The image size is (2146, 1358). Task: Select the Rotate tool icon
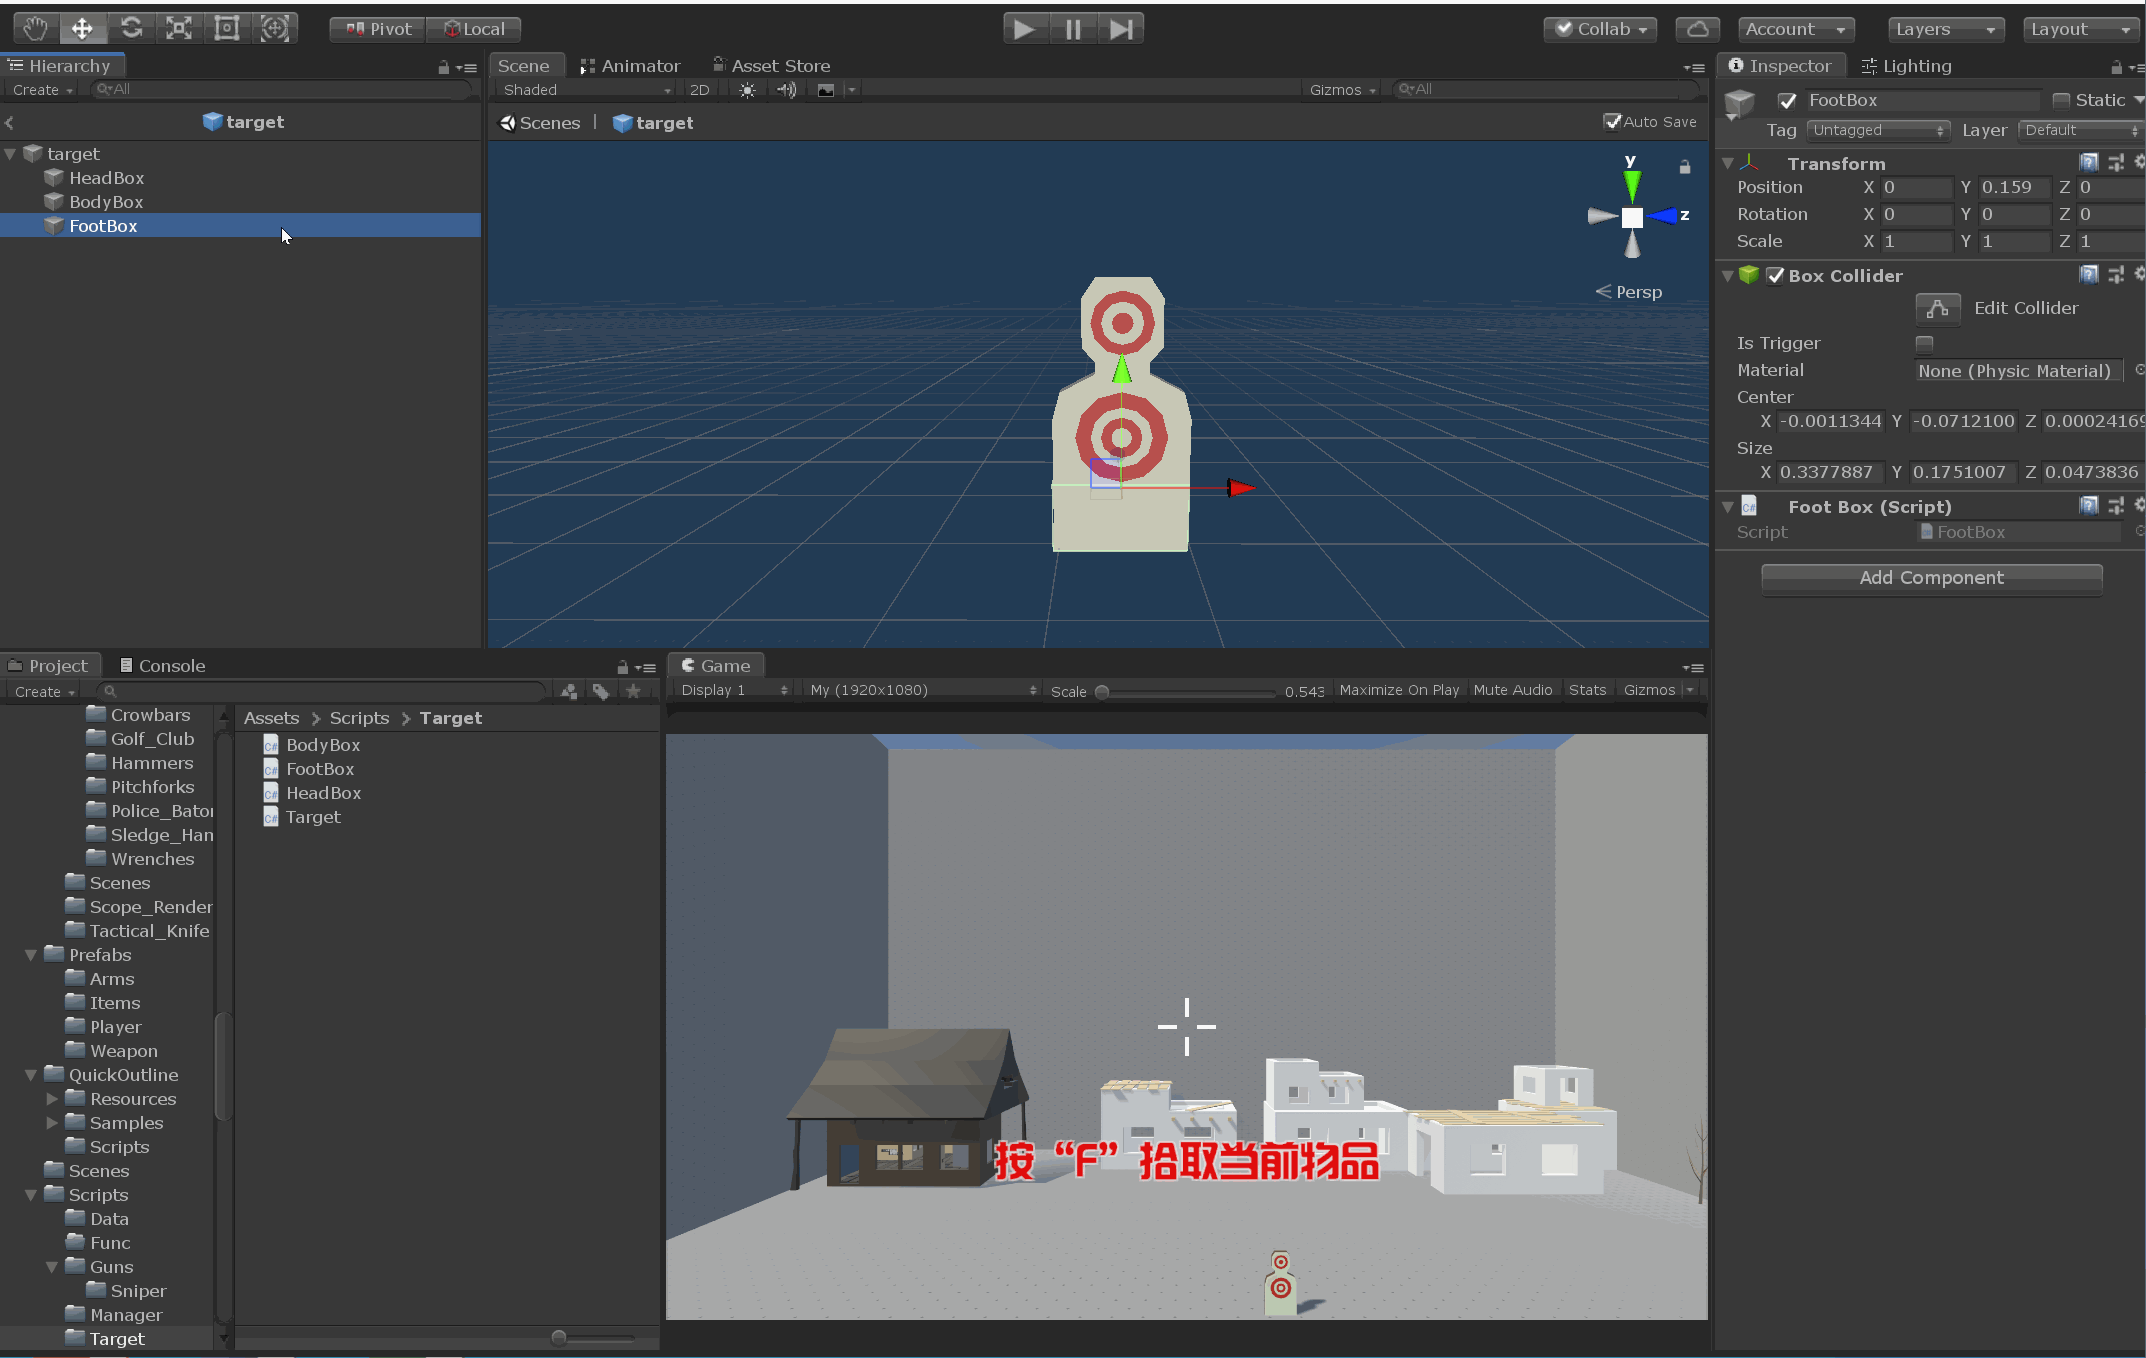click(131, 29)
